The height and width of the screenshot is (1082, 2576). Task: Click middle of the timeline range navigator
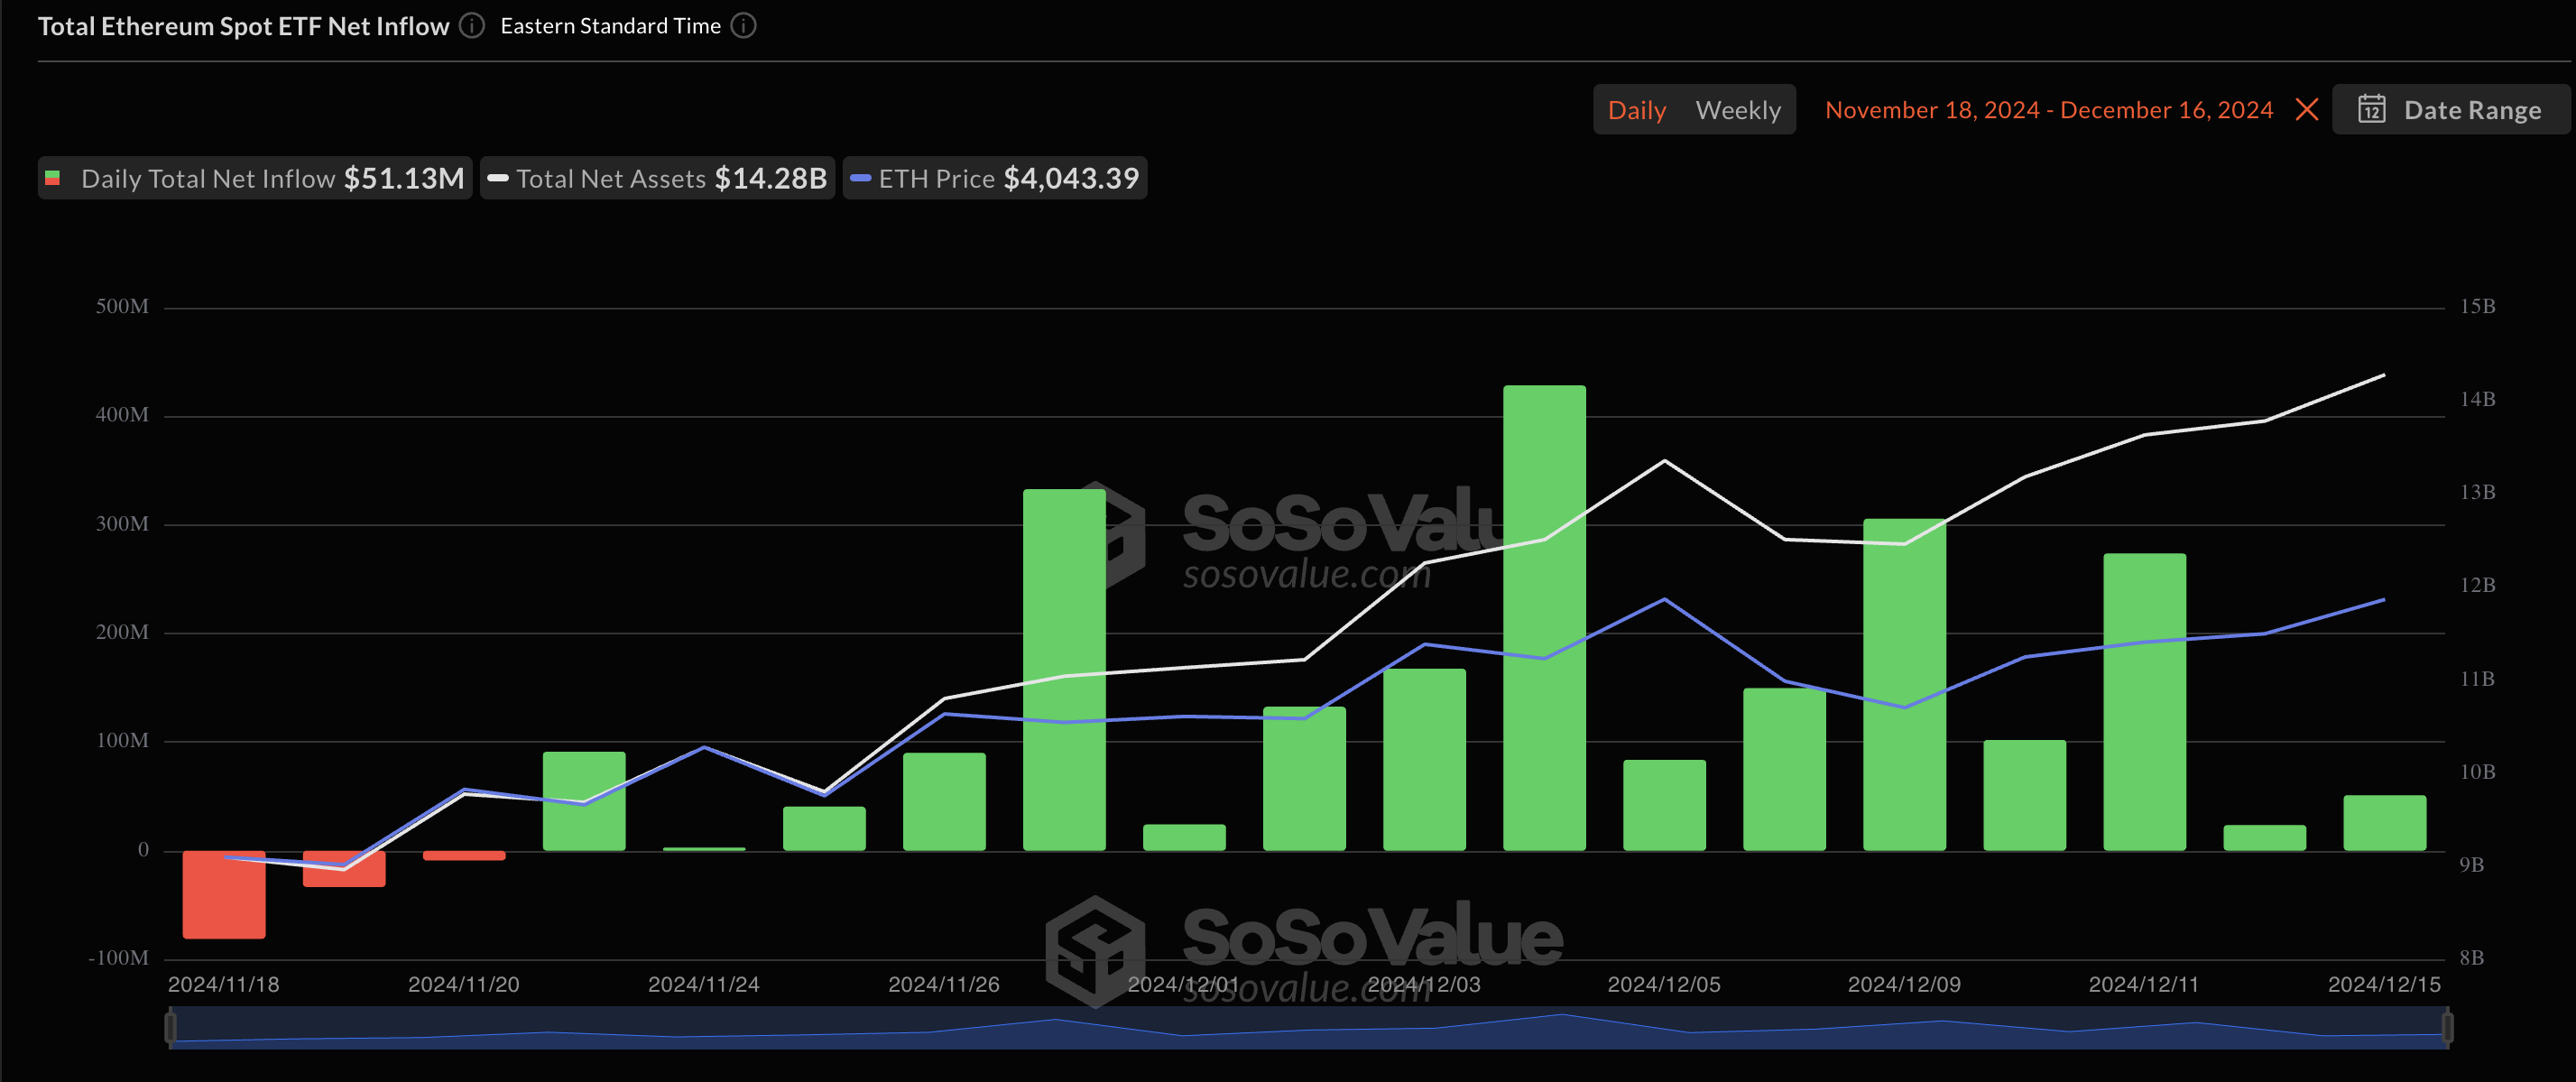1308,1027
